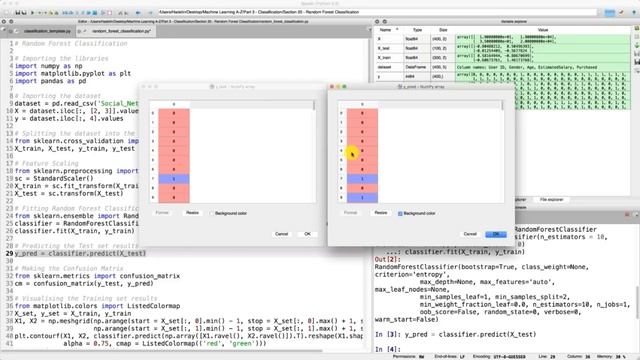Click the Type column header in Variable explorer
640x360 pixels.
click(x=417, y=30)
